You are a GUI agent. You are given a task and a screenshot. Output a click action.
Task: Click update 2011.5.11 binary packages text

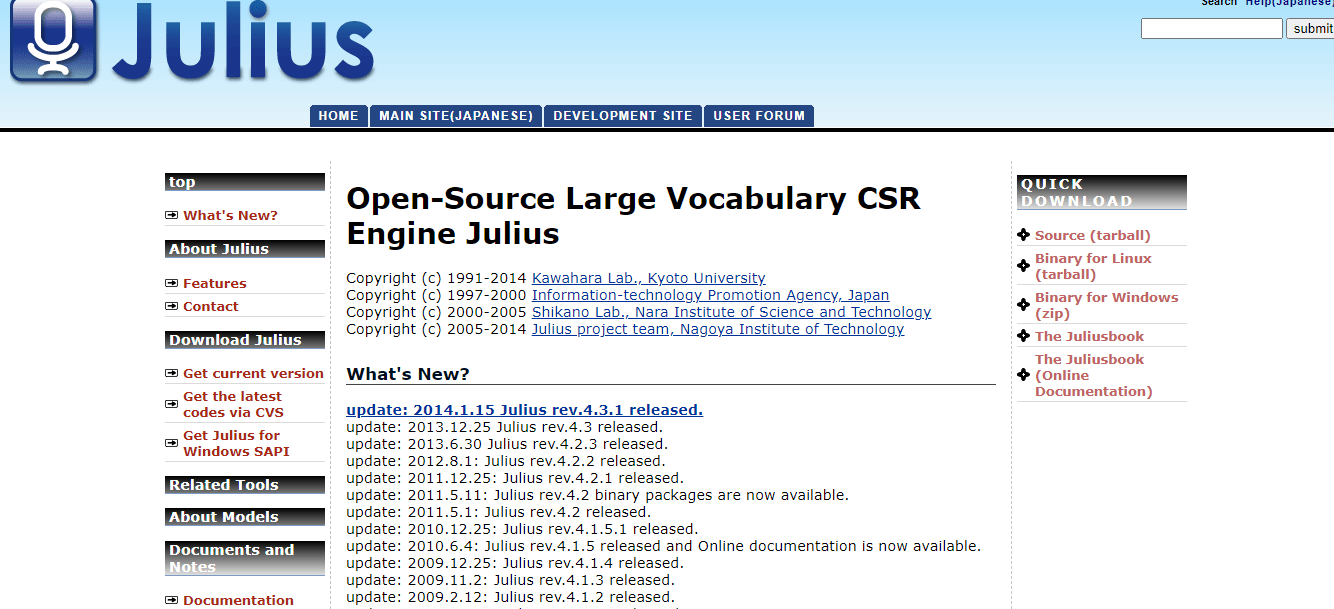click(597, 495)
